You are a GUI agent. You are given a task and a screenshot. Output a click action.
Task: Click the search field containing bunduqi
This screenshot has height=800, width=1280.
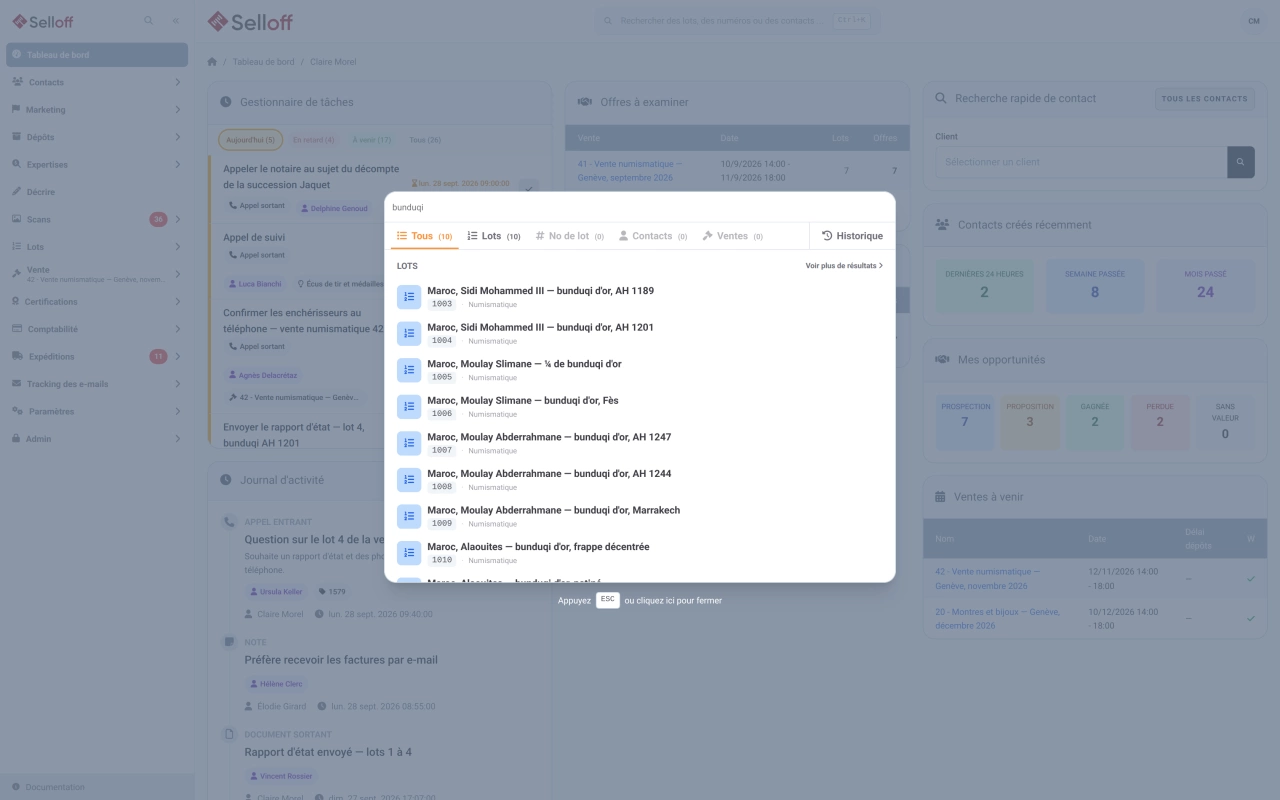640,207
